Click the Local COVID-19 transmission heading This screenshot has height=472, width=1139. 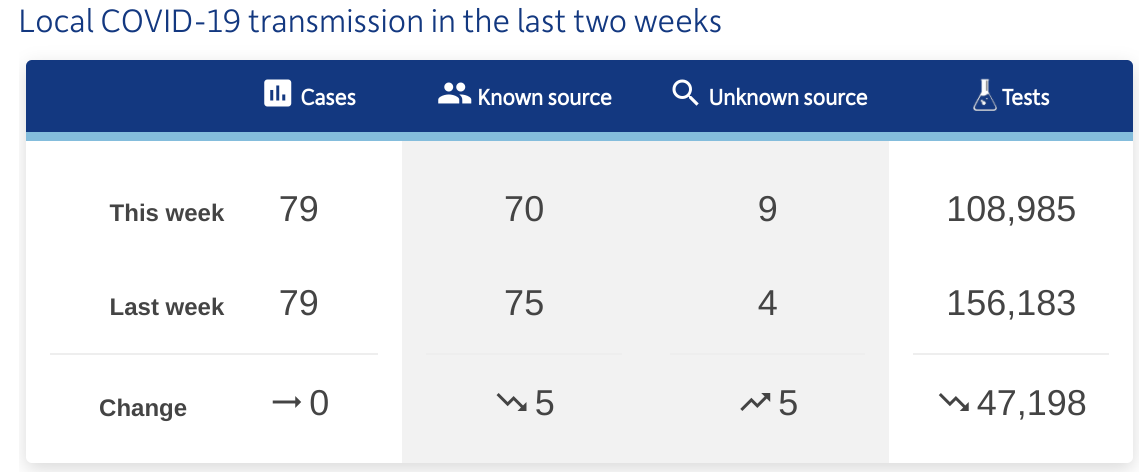(x=370, y=22)
